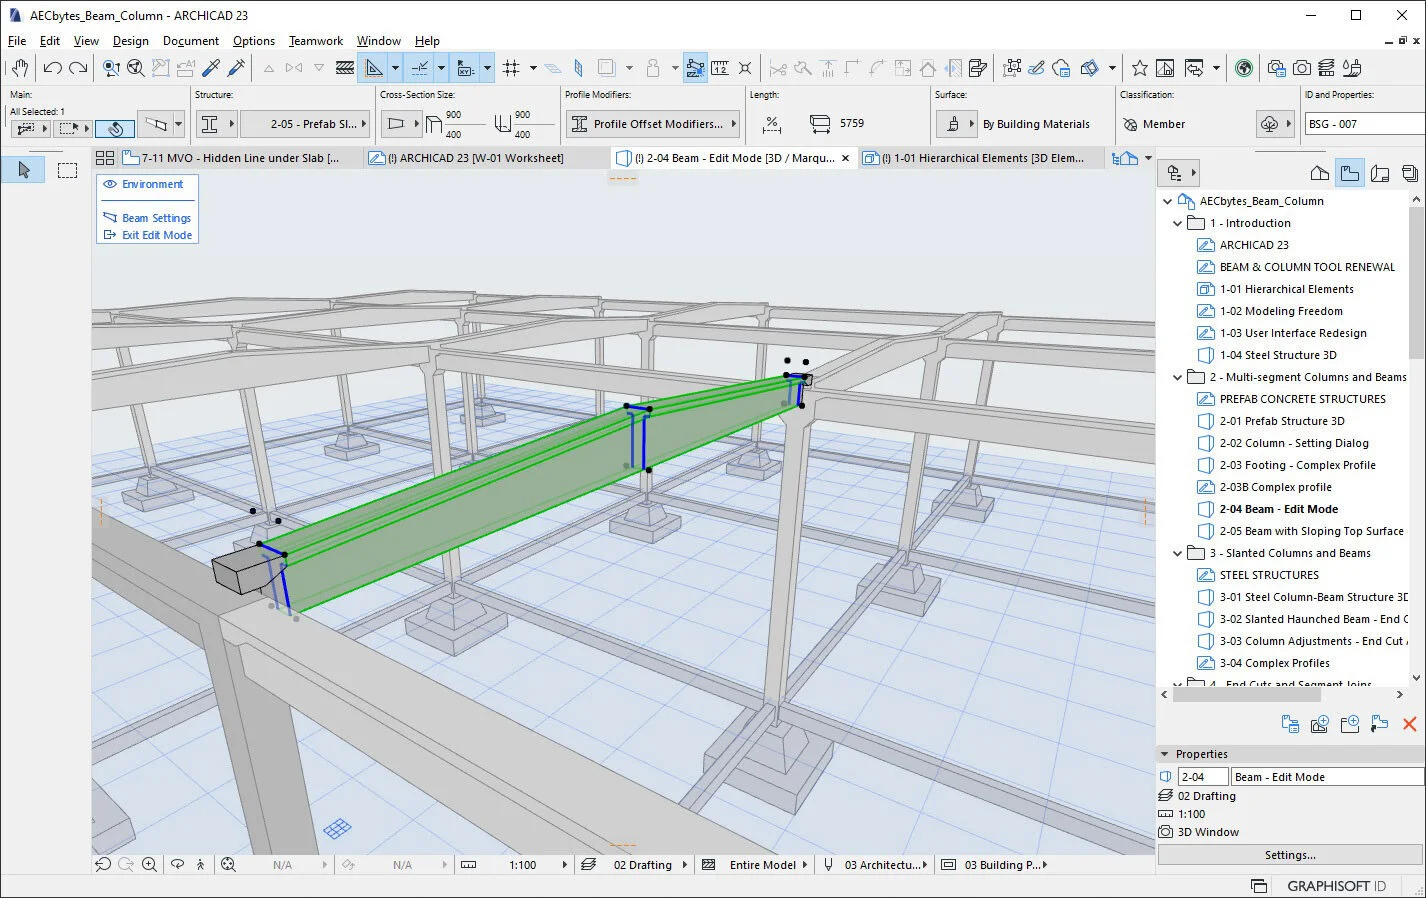
Task: Inject parameters with the syringe icon
Action: pyautogui.click(x=237, y=68)
